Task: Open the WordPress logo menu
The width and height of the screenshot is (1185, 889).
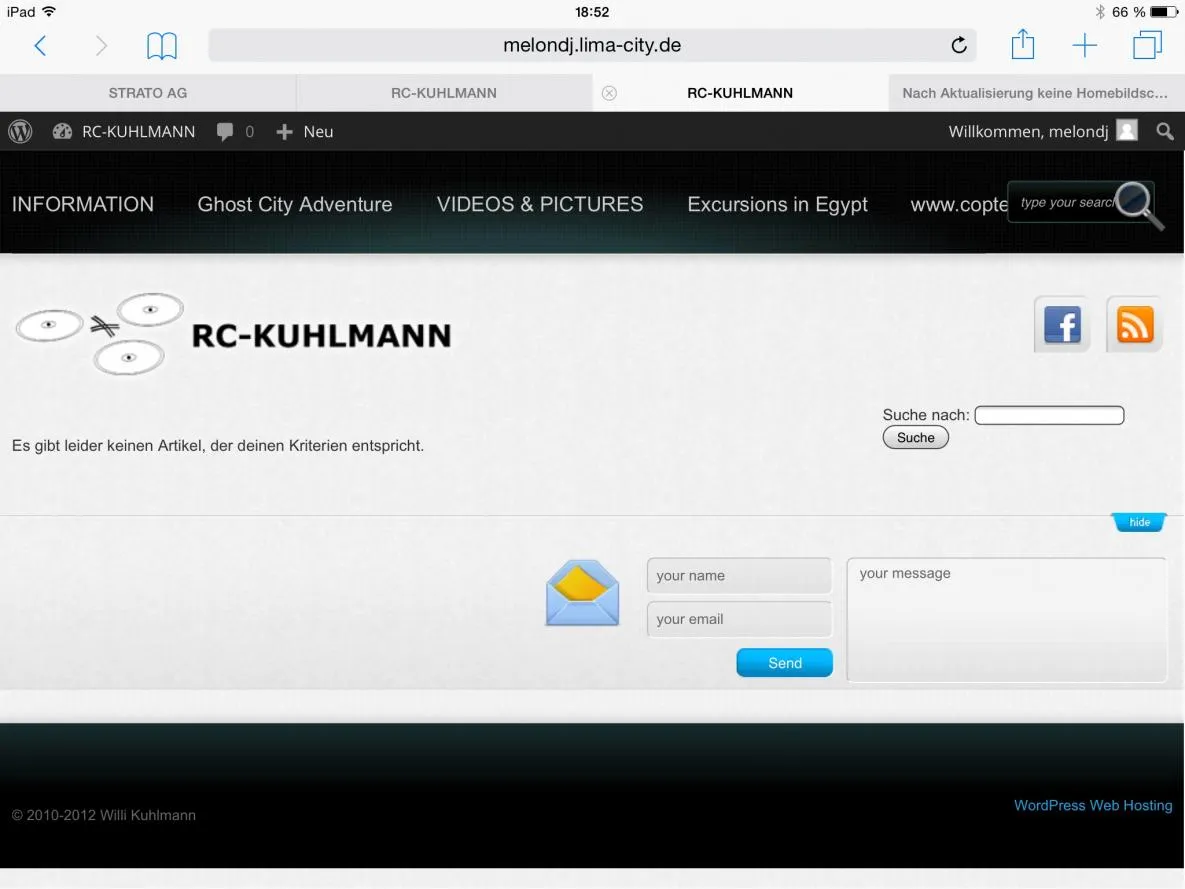Action: 20,132
